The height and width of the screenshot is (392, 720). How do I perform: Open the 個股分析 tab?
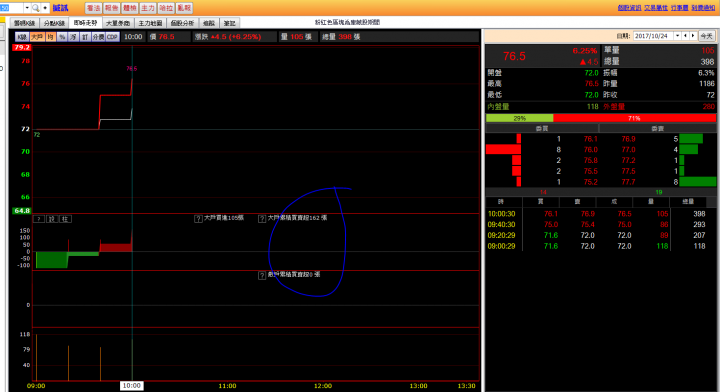[x=182, y=23]
